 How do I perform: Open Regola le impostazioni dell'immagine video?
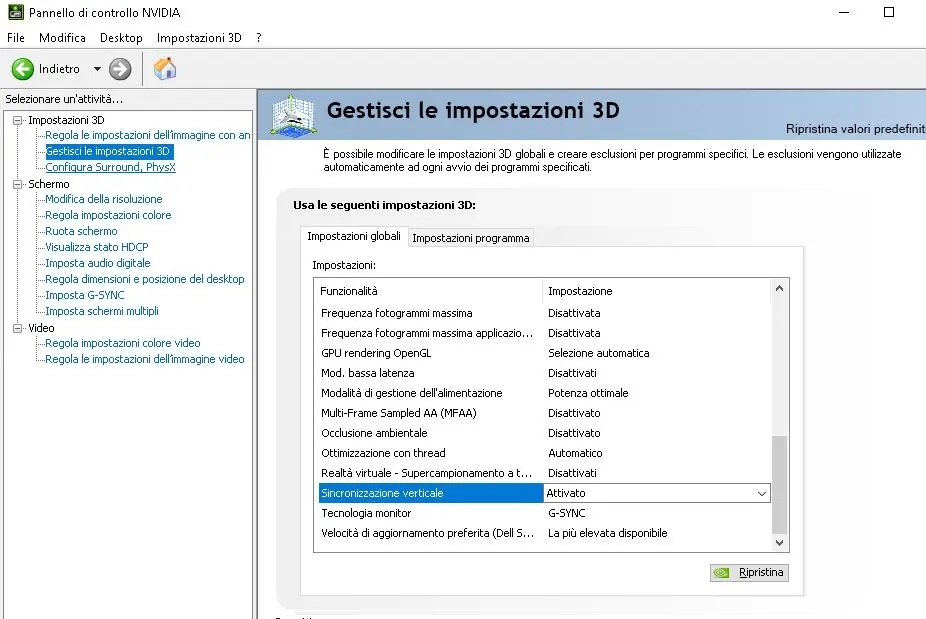[x=145, y=359]
